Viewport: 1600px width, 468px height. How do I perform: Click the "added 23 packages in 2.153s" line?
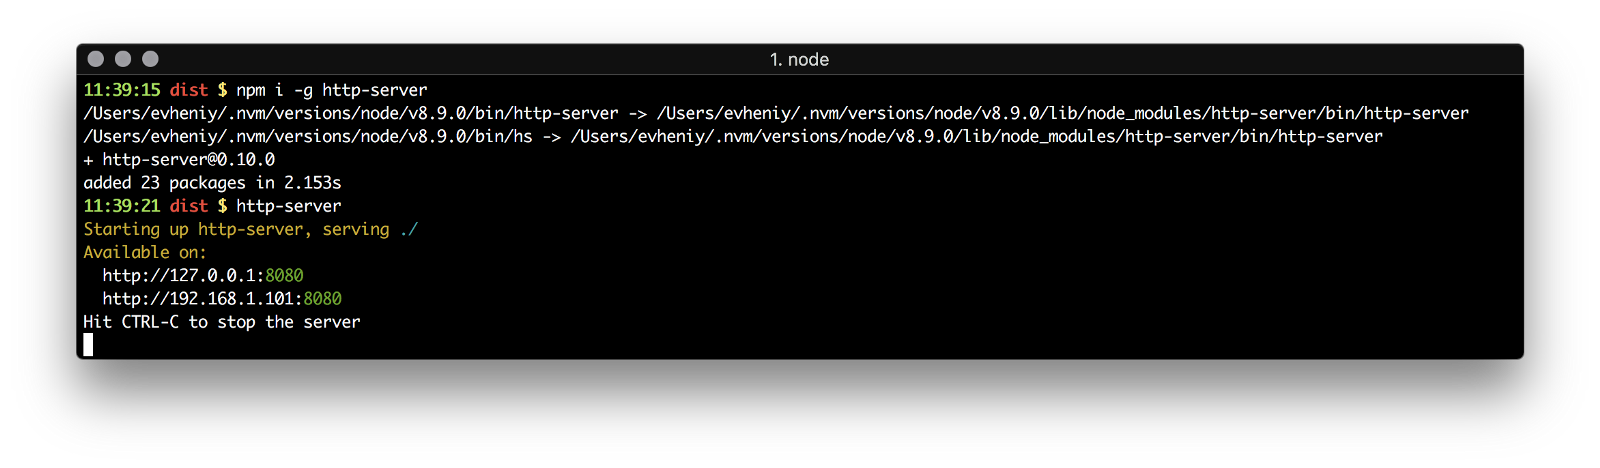212,183
